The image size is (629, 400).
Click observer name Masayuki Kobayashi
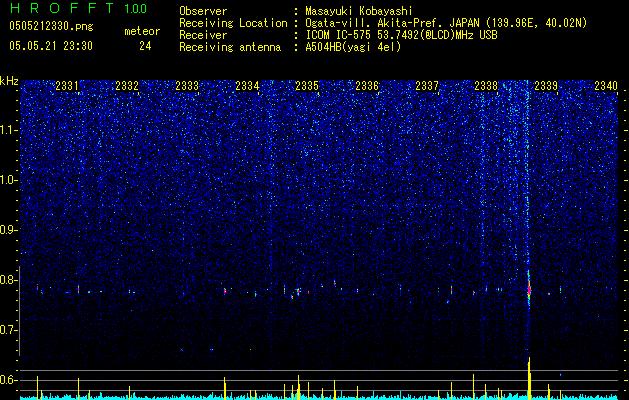[359, 11]
